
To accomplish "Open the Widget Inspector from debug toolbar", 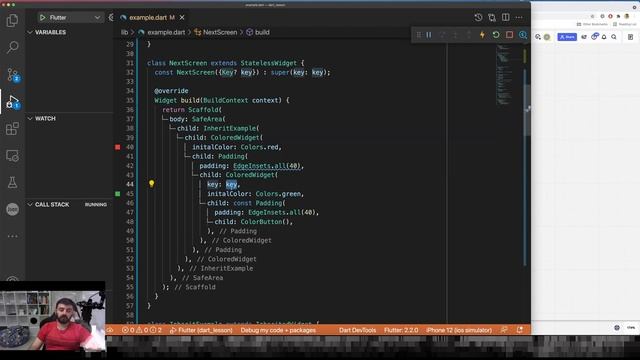I will 522,35.
